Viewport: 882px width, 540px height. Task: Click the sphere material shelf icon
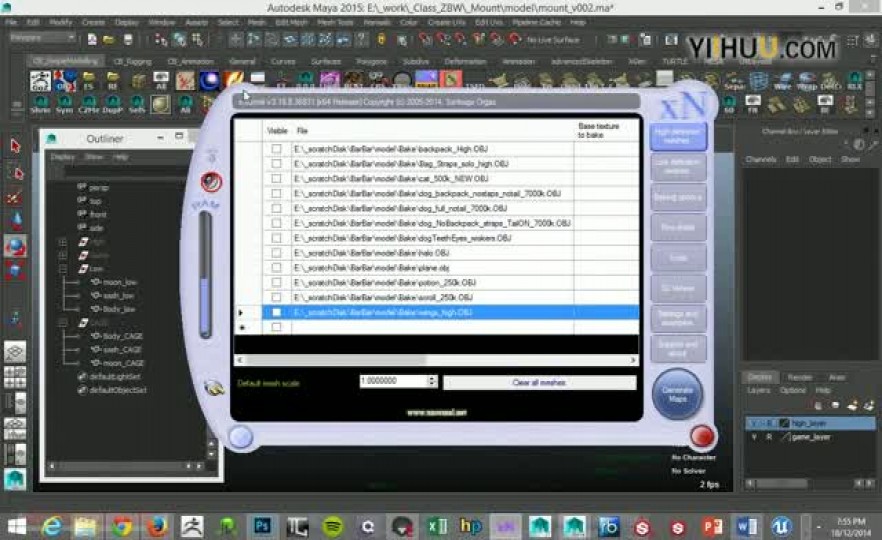coord(160,105)
